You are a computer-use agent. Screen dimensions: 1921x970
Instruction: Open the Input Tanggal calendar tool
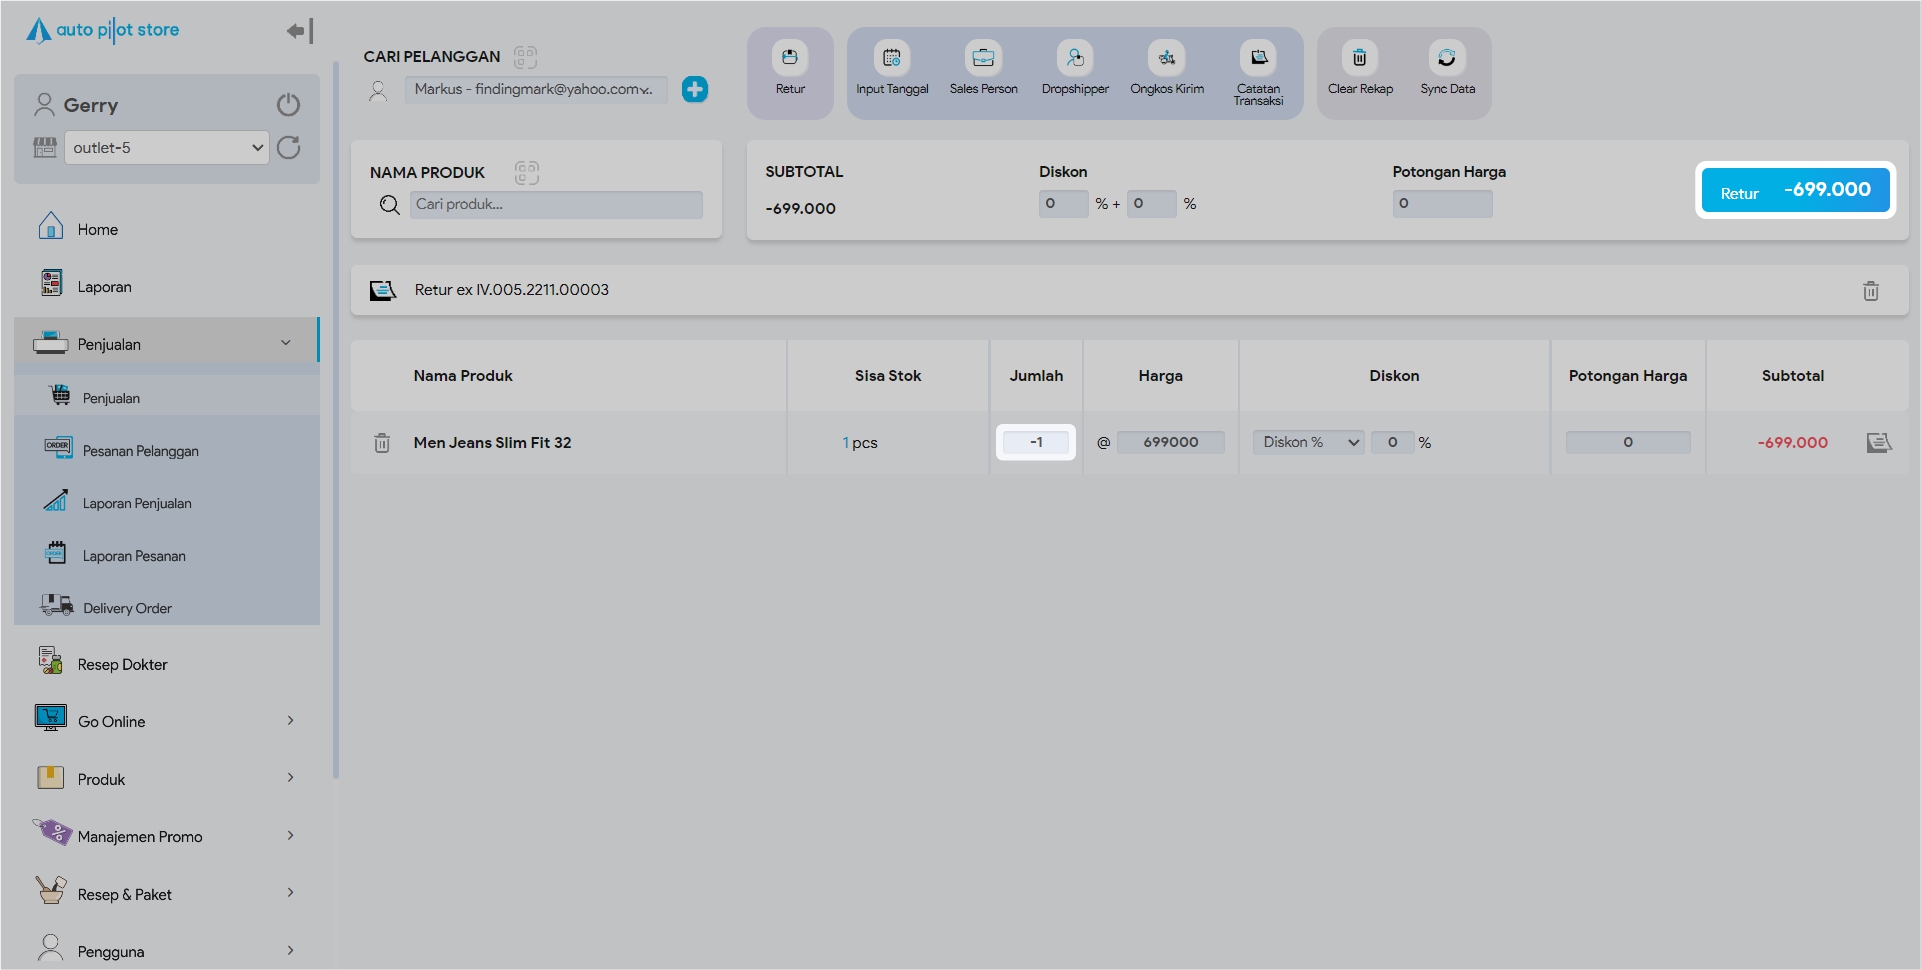click(891, 58)
